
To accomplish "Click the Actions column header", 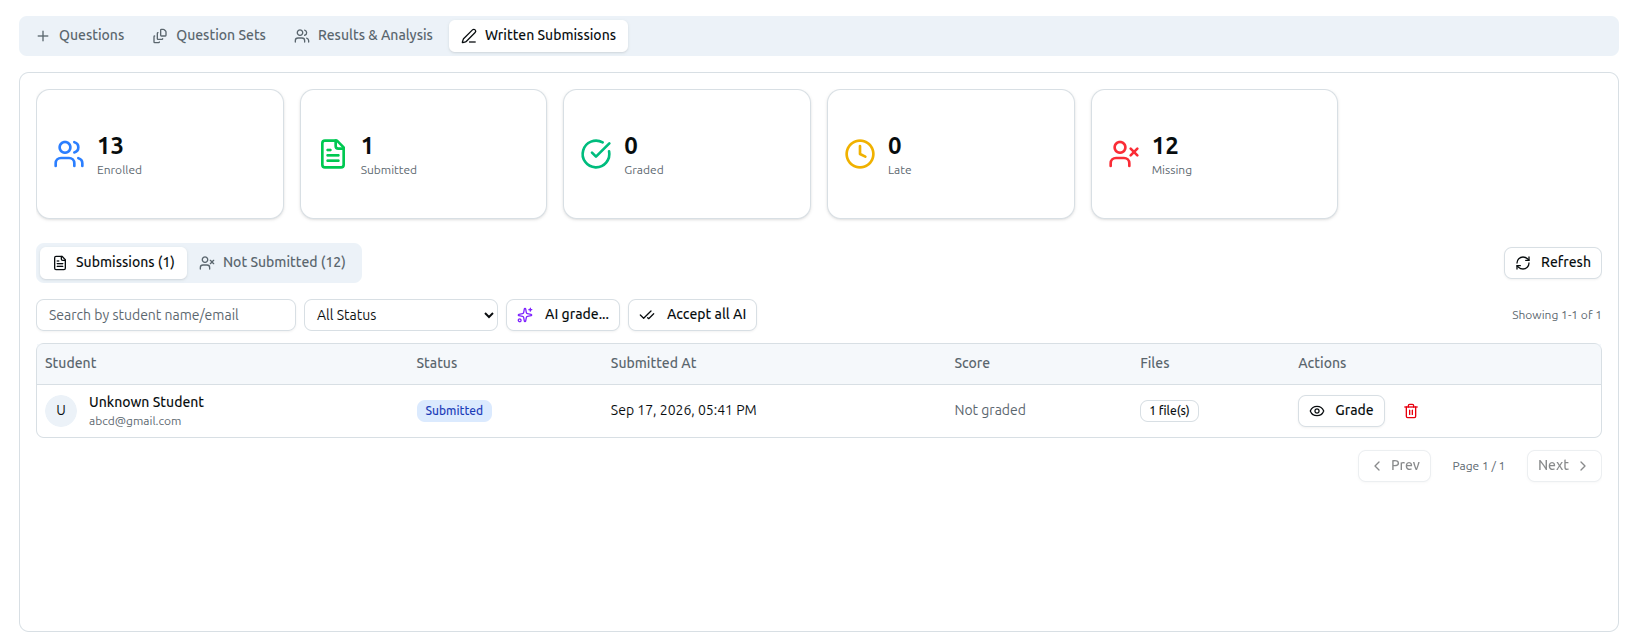I will [1322, 363].
